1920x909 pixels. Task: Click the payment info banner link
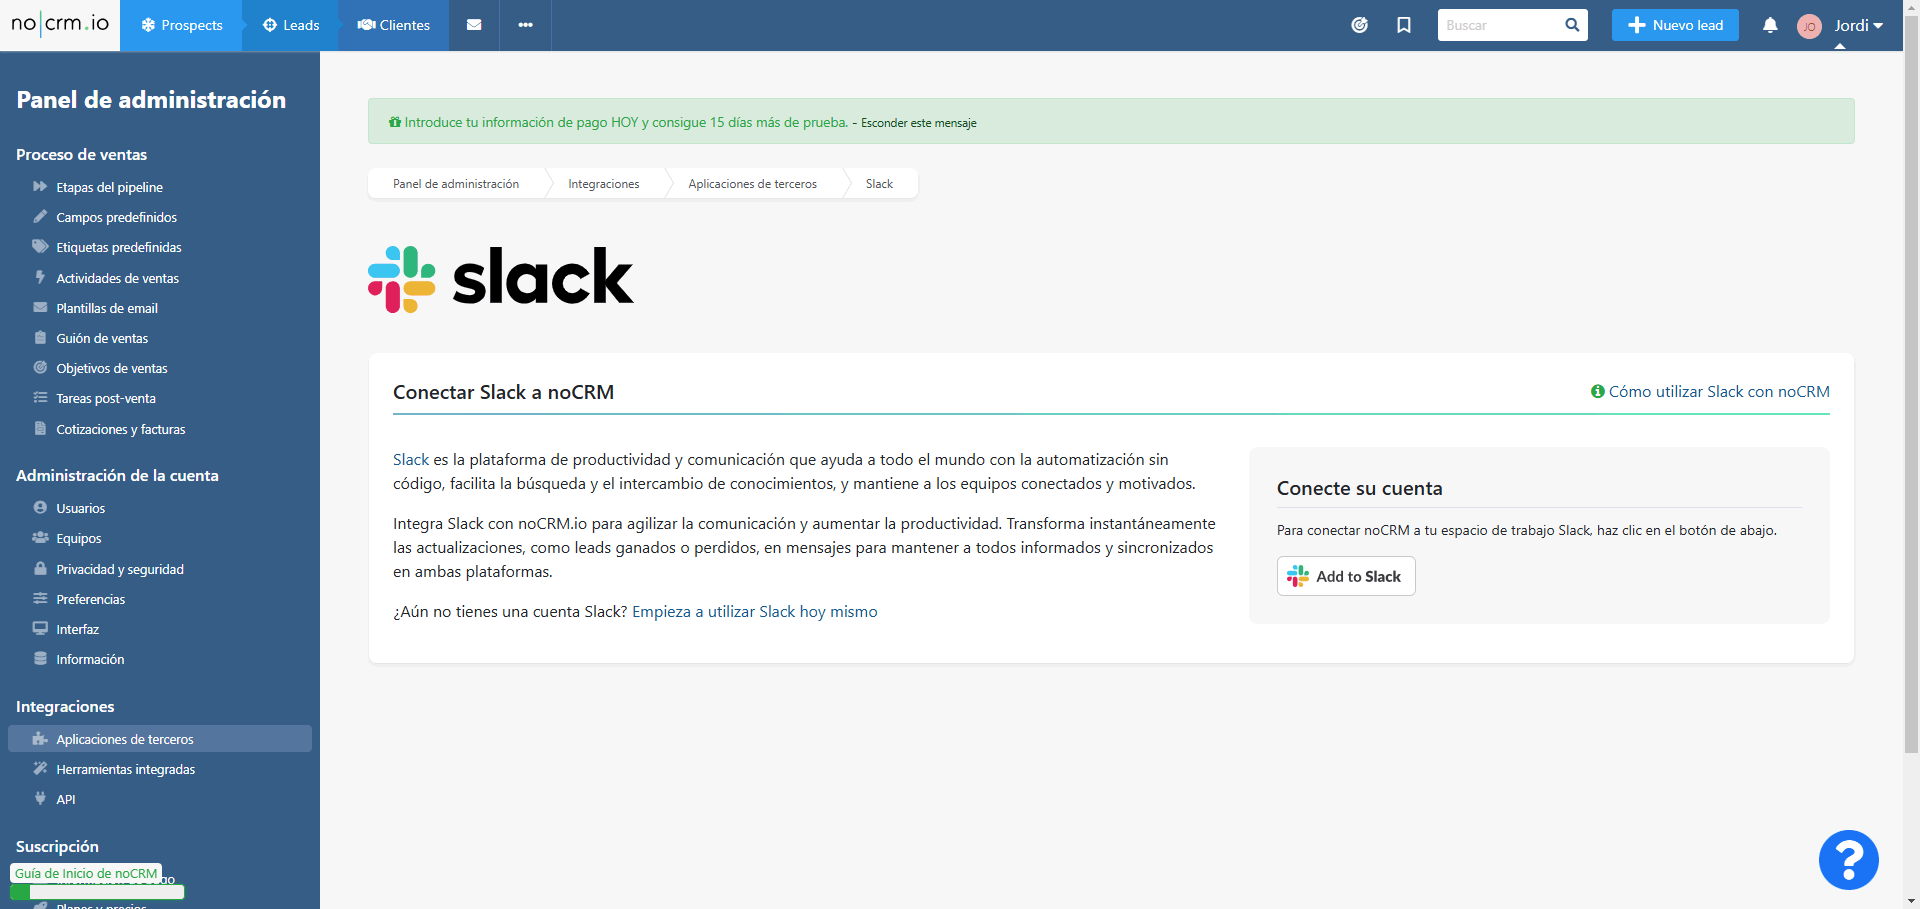(x=626, y=122)
